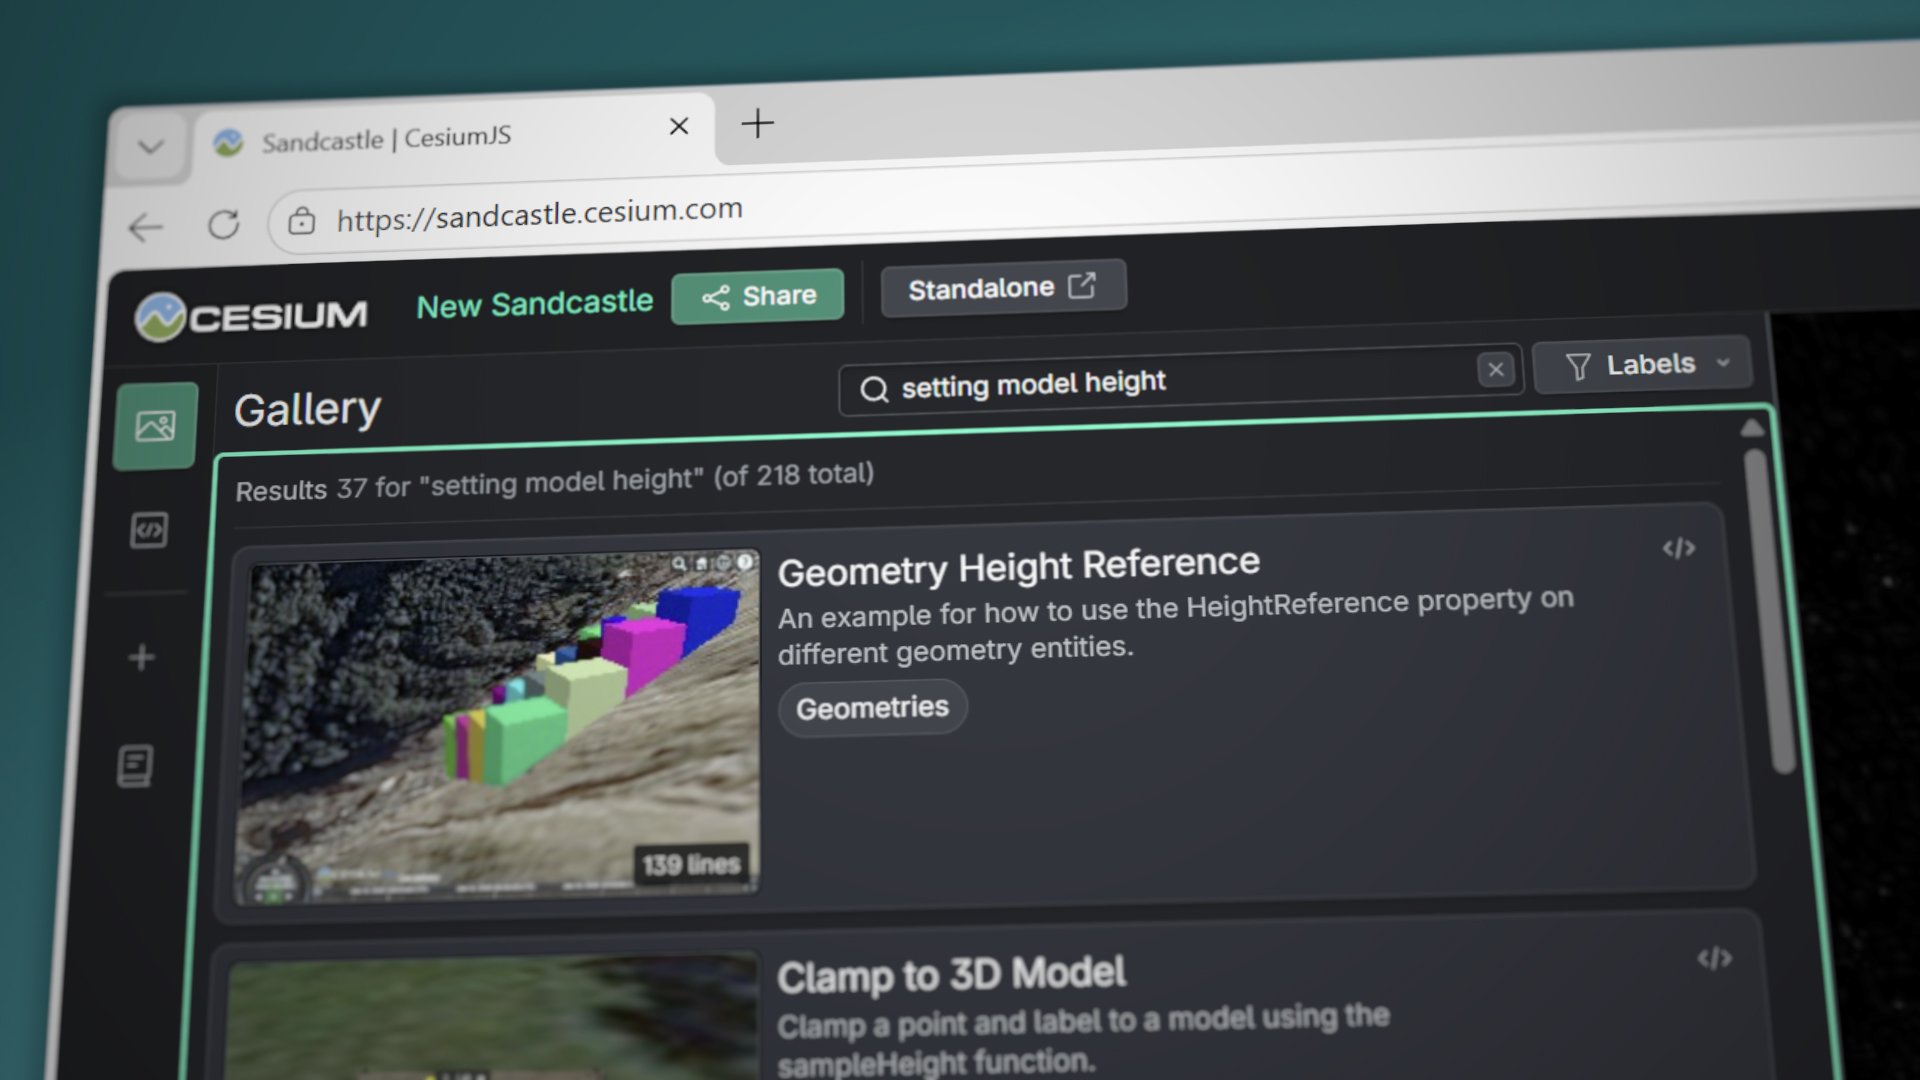Click the Geometries label tag
Image resolution: width=1920 pixels, height=1080 pixels.
[871, 707]
